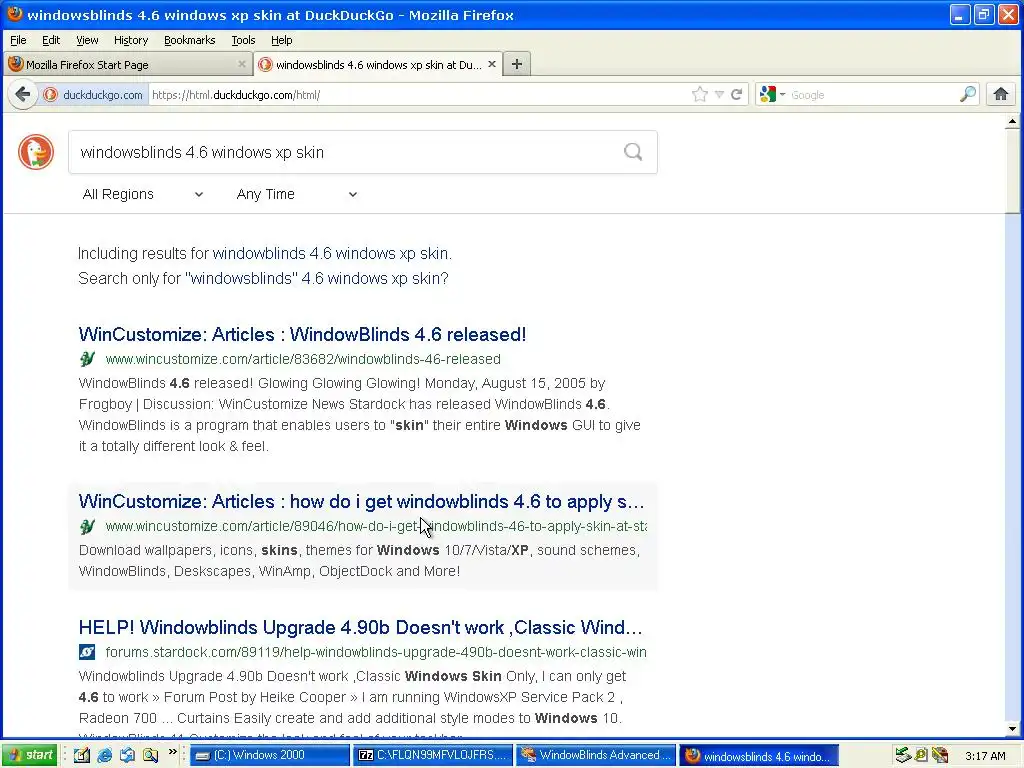Screen dimensions: 1024x768
Task: Click the magnifier icon in the Google search box
Action: click(967, 95)
